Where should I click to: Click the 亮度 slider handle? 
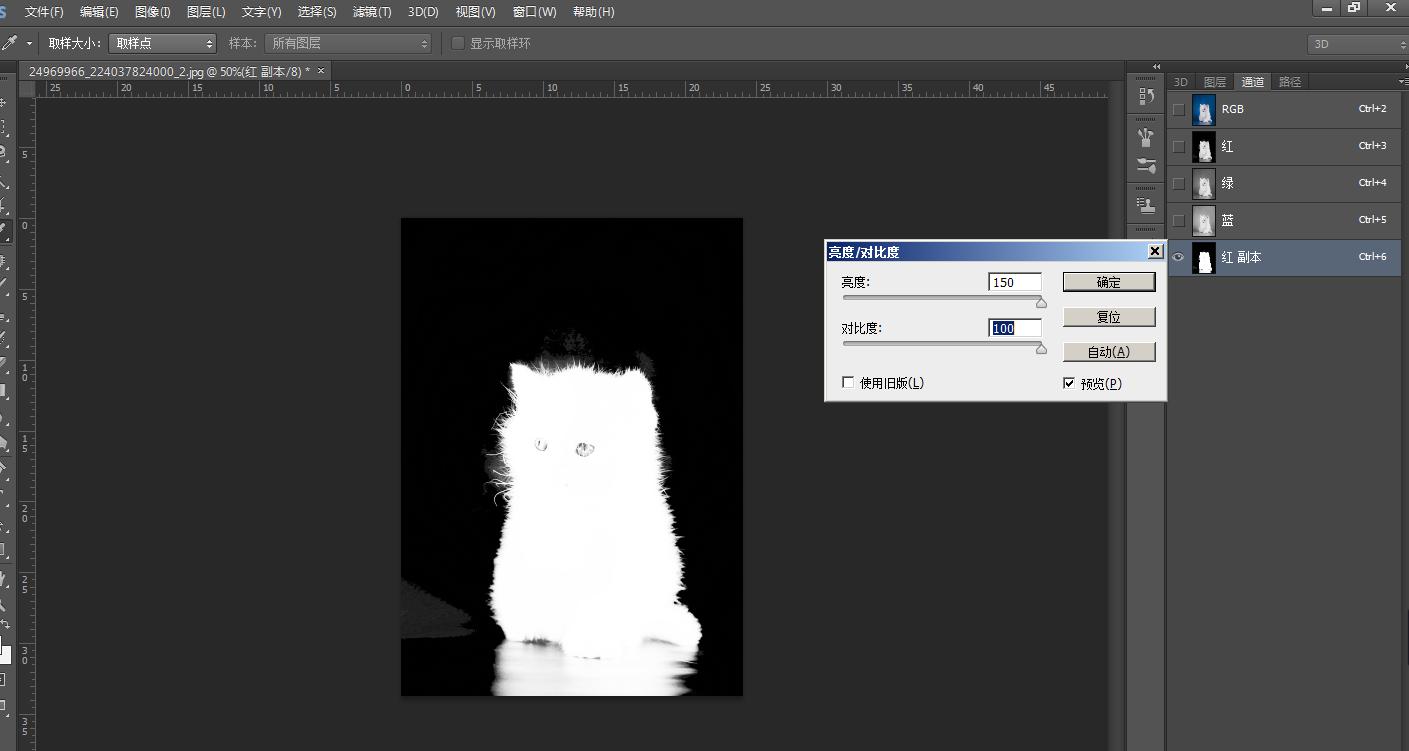coord(1041,302)
